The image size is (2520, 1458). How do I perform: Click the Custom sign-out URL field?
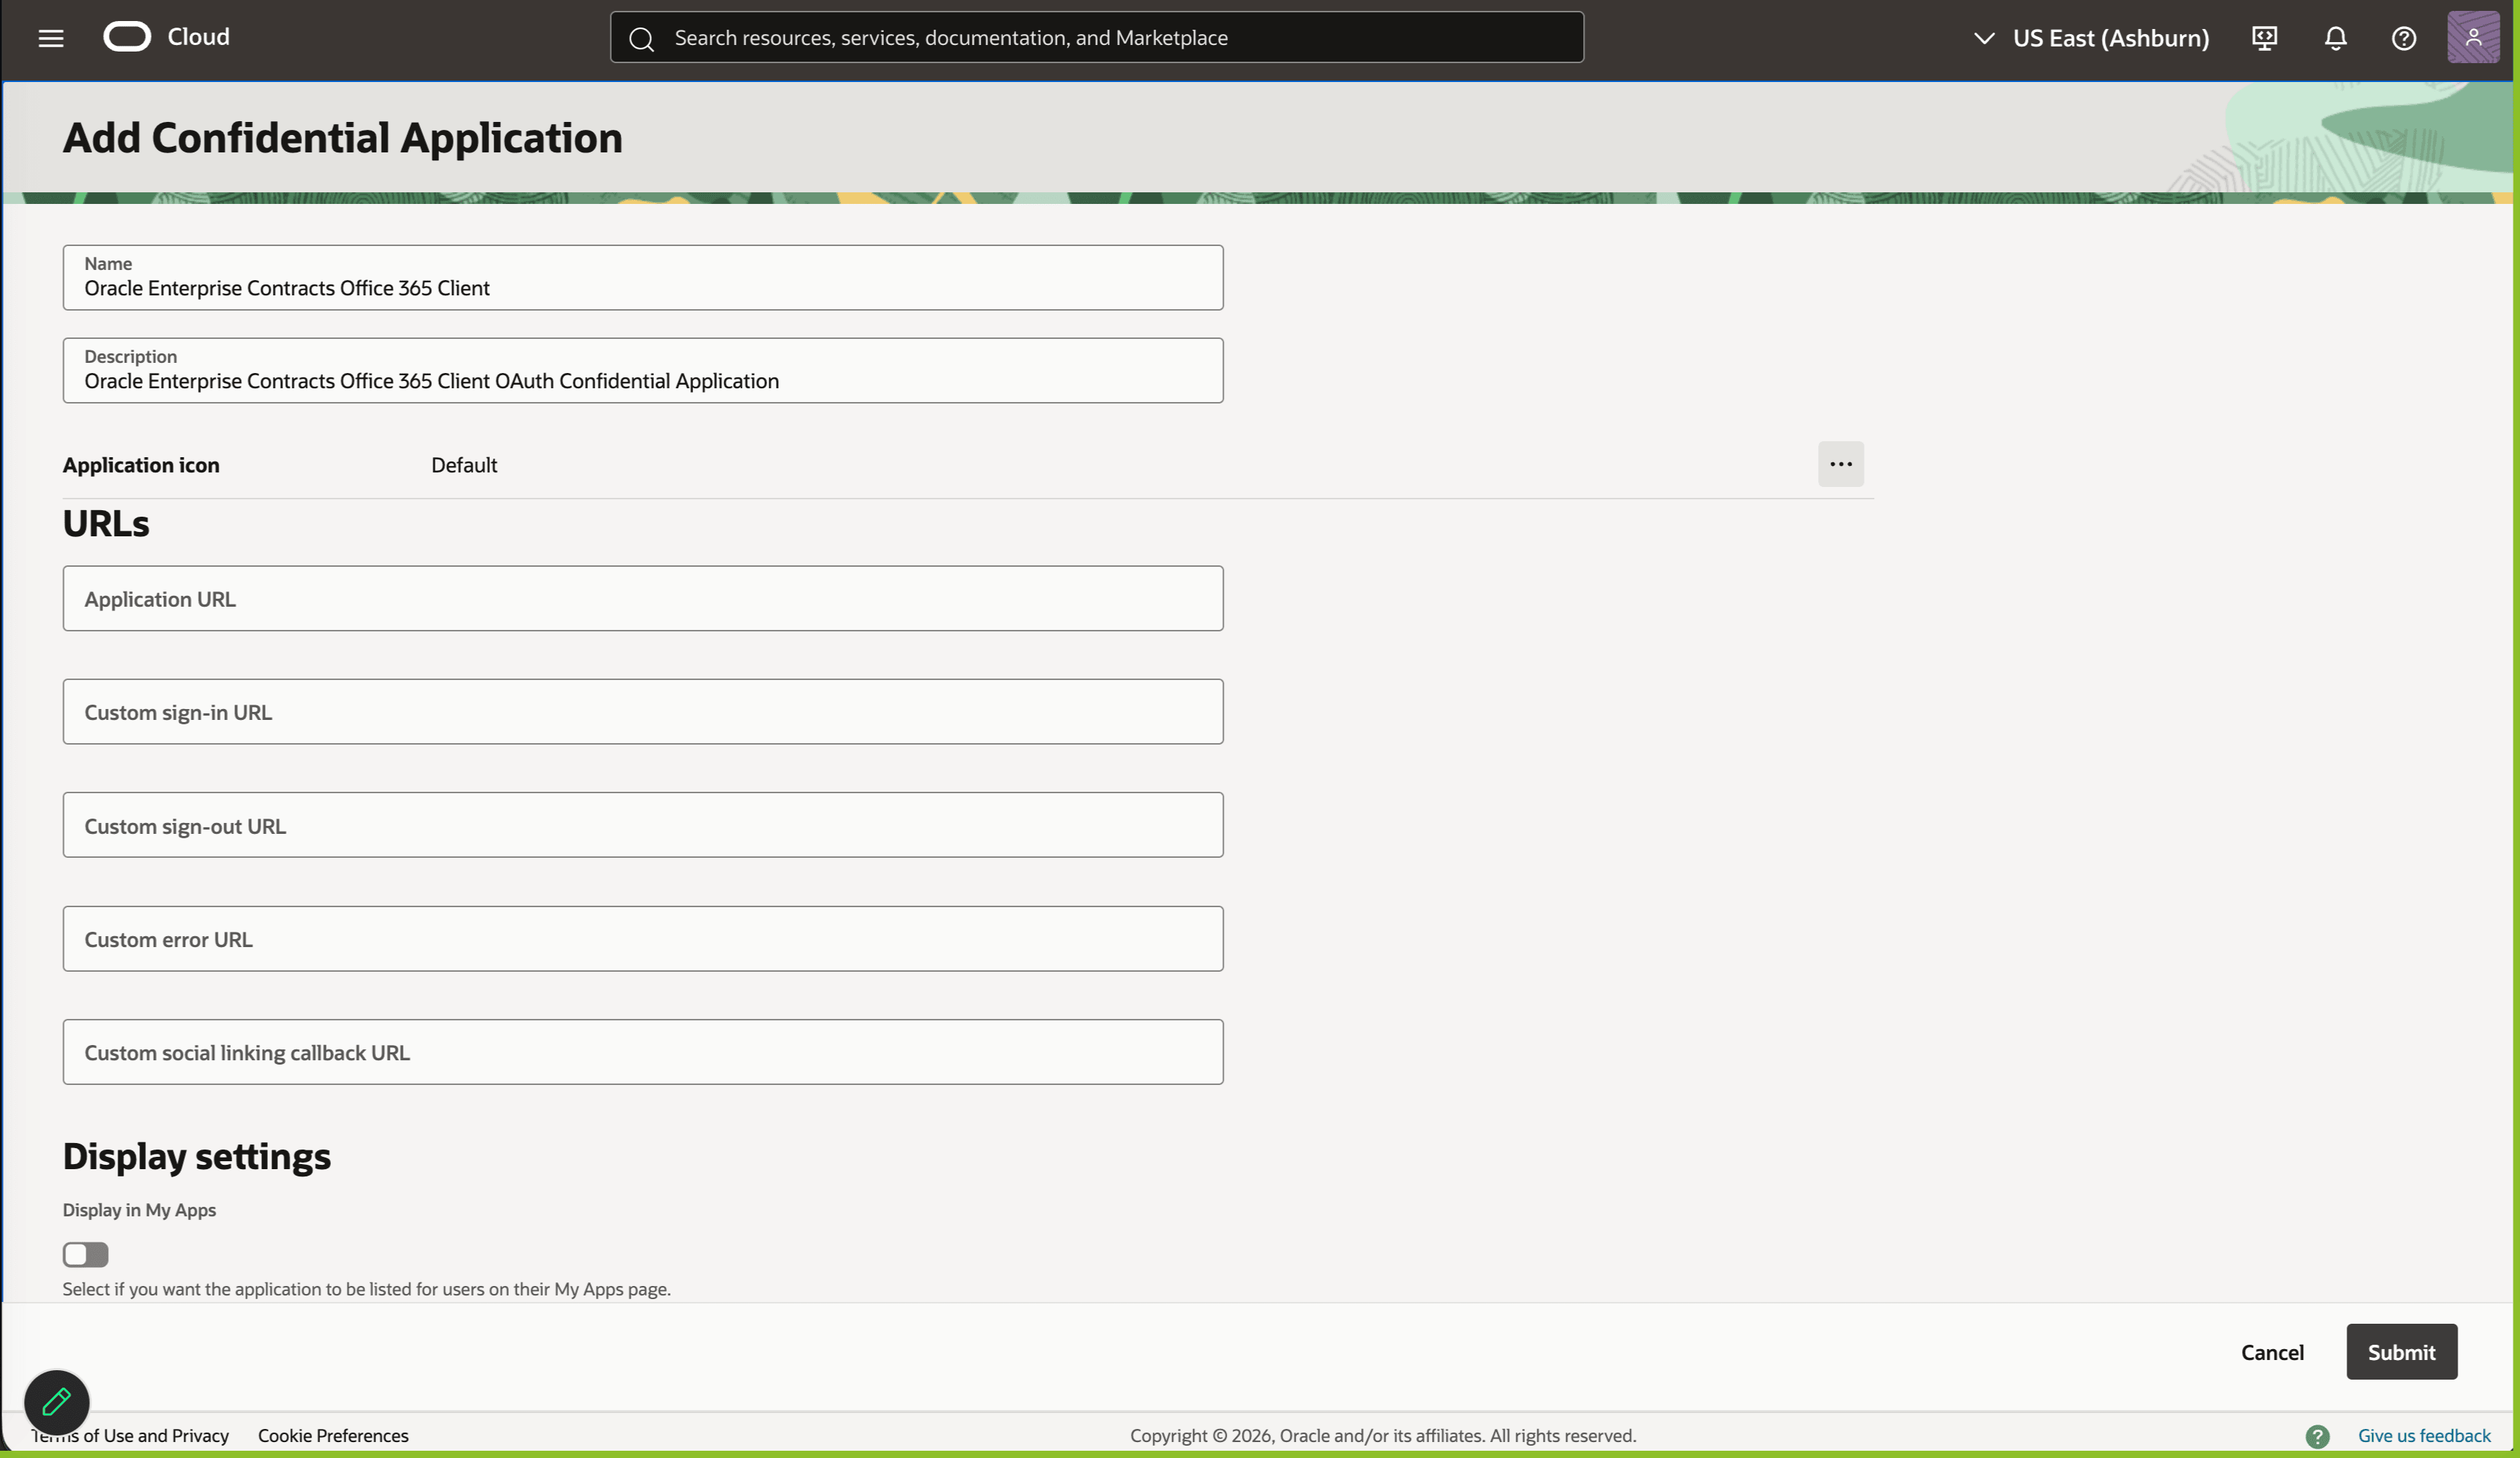click(x=643, y=825)
